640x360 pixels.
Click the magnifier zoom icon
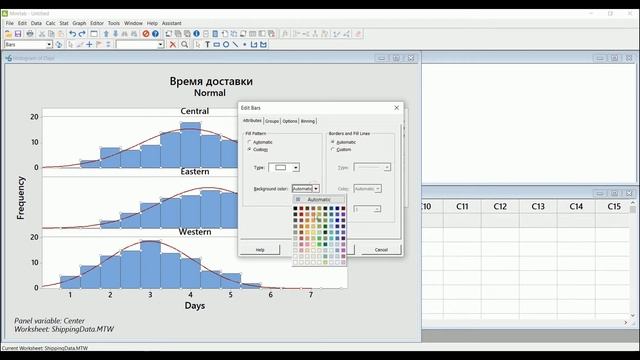pos(184,44)
